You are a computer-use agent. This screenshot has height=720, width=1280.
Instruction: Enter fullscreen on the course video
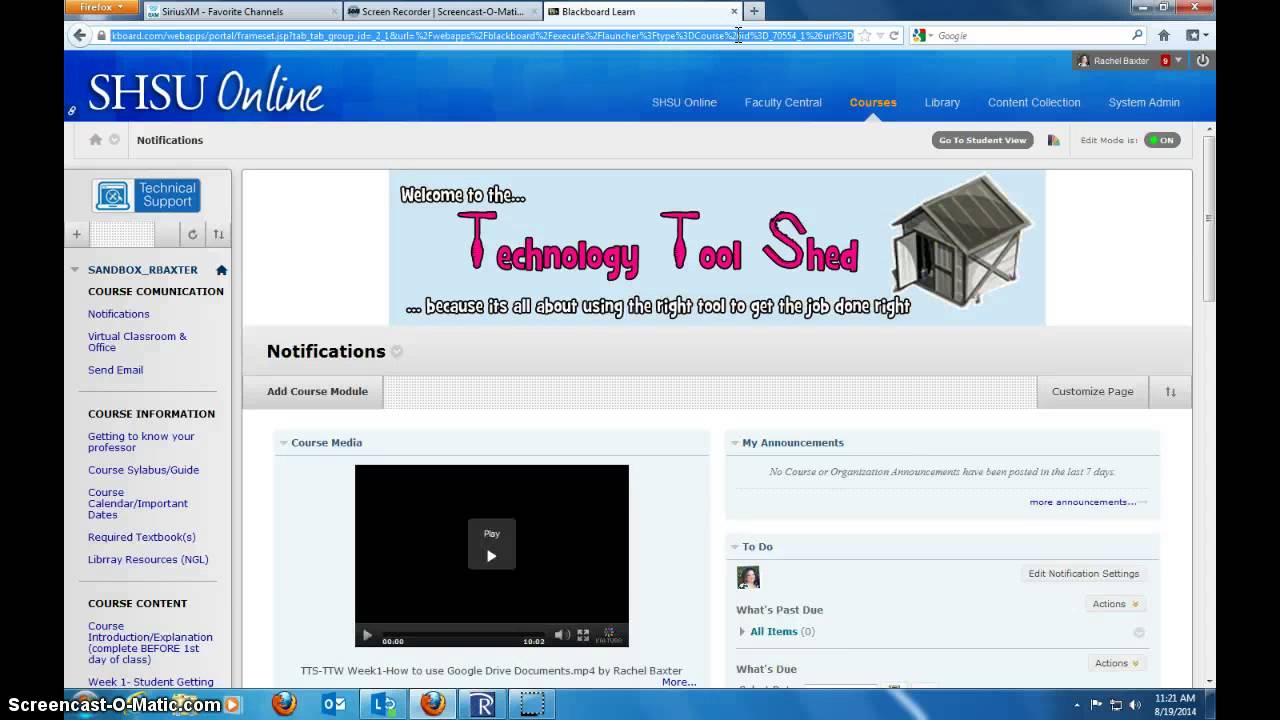coord(583,635)
